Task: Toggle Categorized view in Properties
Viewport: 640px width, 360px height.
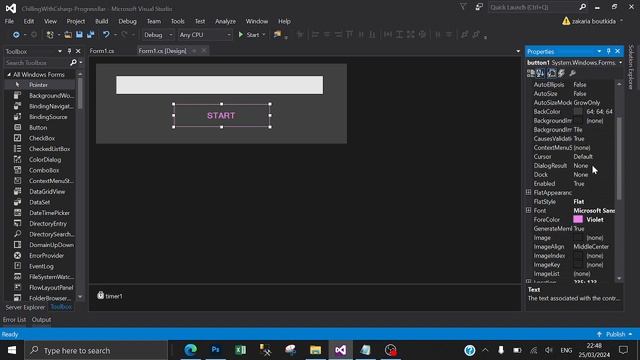Action: pyautogui.click(x=531, y=73)
